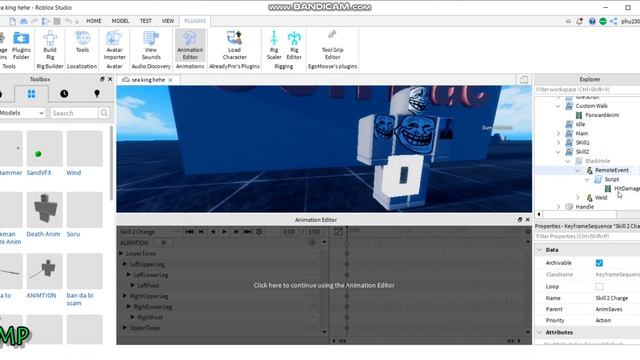Open the Toolbox Creations lightbulb tab
The height and width of the screenshot is (360, 640).
click(97, 94)
